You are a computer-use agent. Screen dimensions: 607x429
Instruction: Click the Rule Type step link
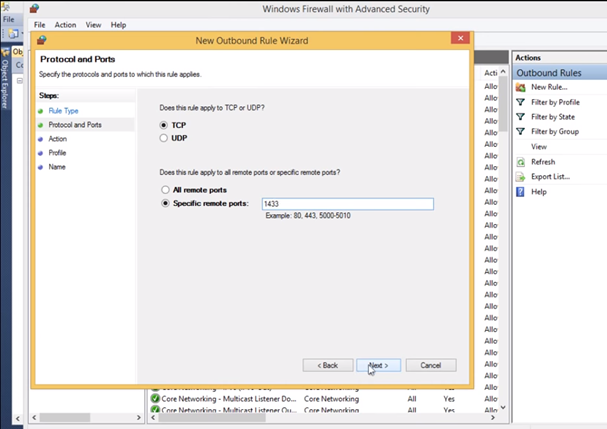coord(63,111)
